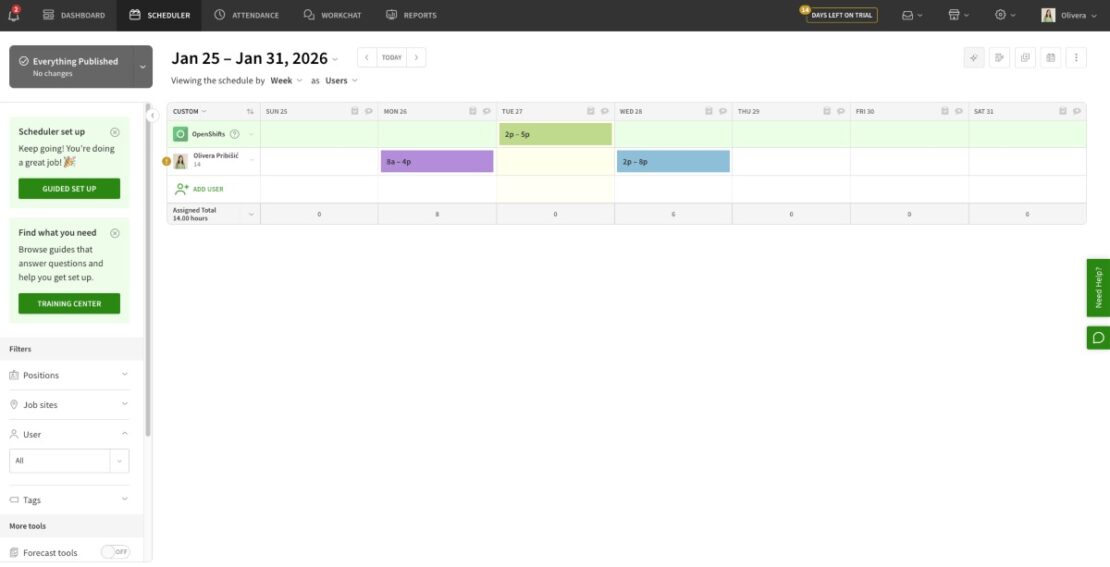The width and height of the screenshot is (1110, 567).
Task: Click the sort arrows beside Custom
Action: (250, 111)
